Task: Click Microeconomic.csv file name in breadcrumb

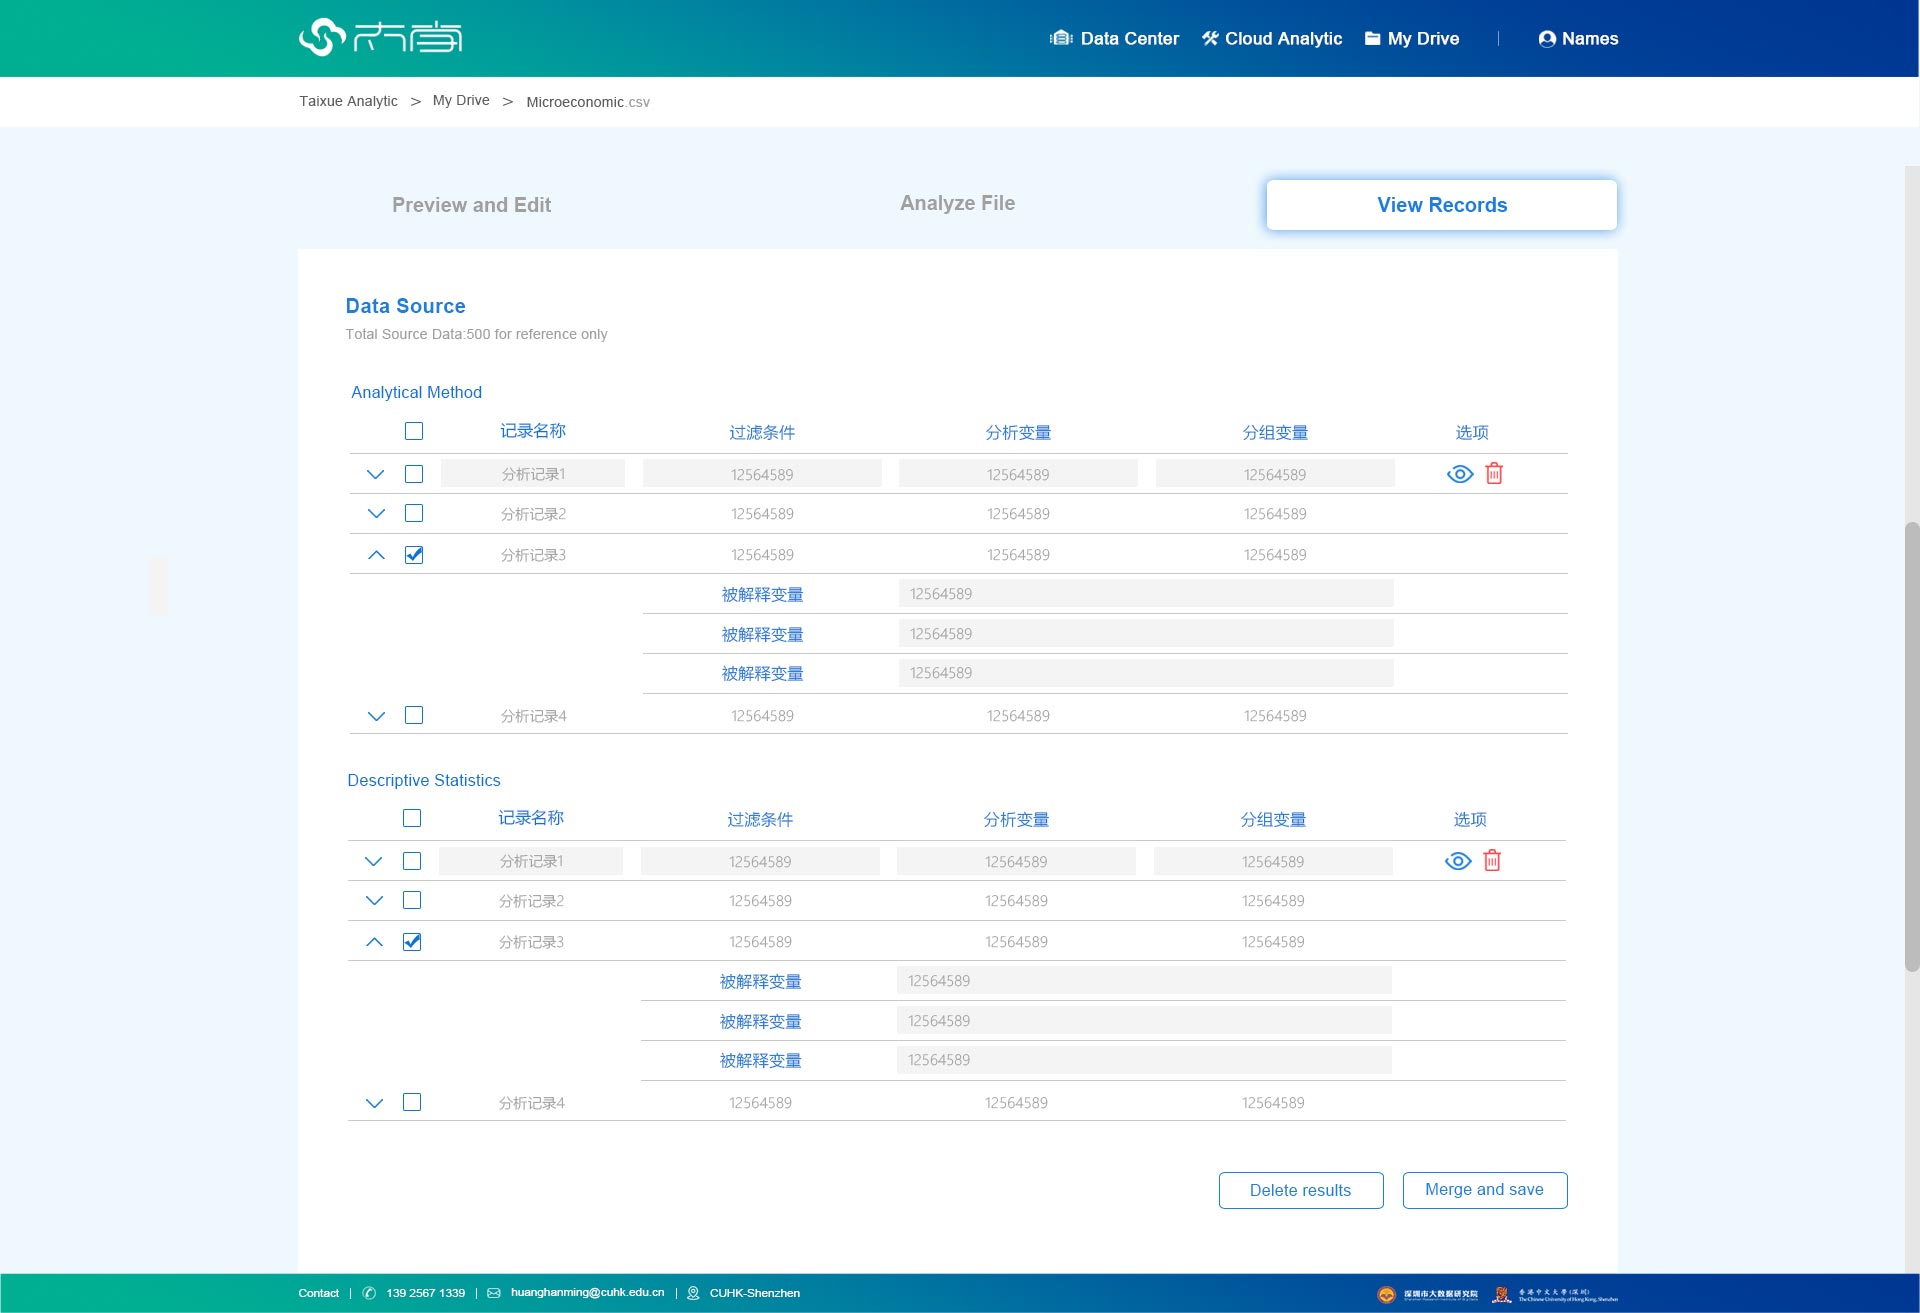Action: click(x=588, y=102)
